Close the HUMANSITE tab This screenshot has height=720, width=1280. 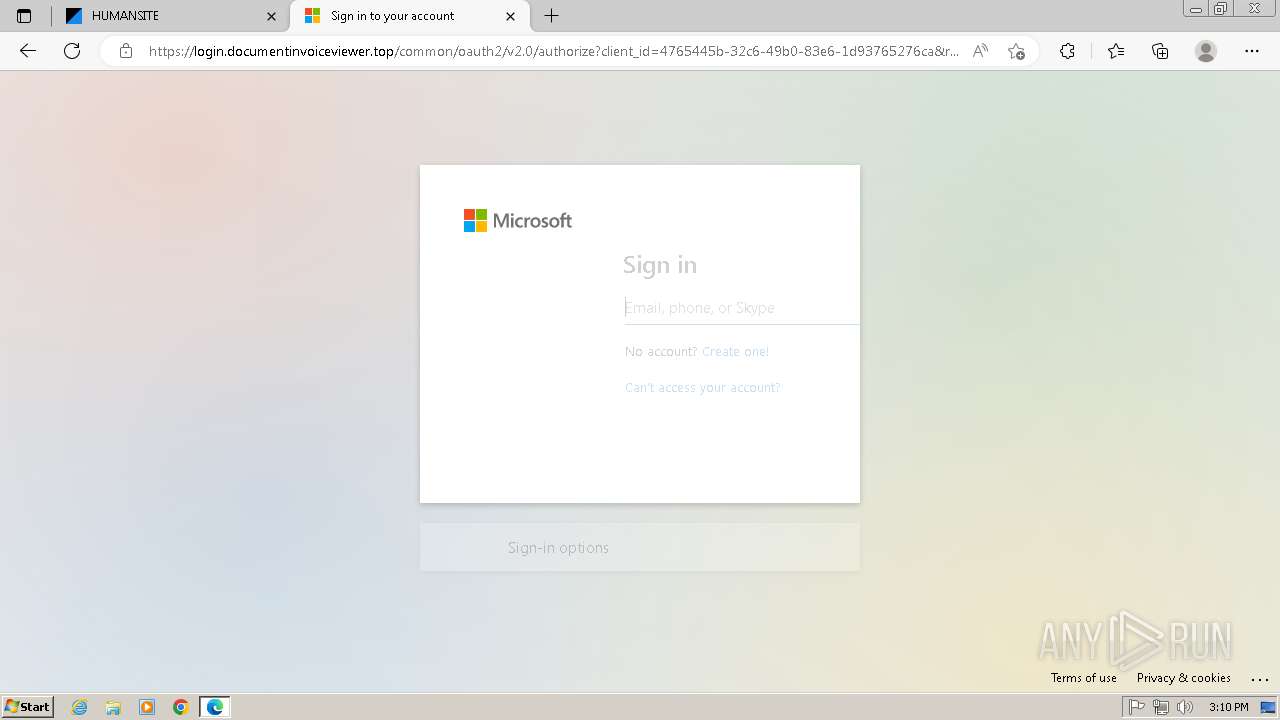pyautogui.click(x=271, y=16)
